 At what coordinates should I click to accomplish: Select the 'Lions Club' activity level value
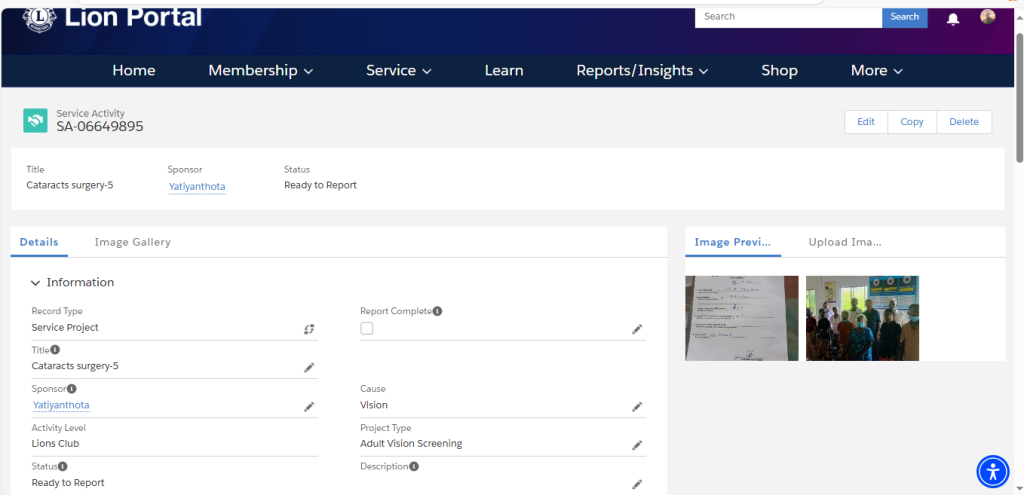(x=56, y=443)
